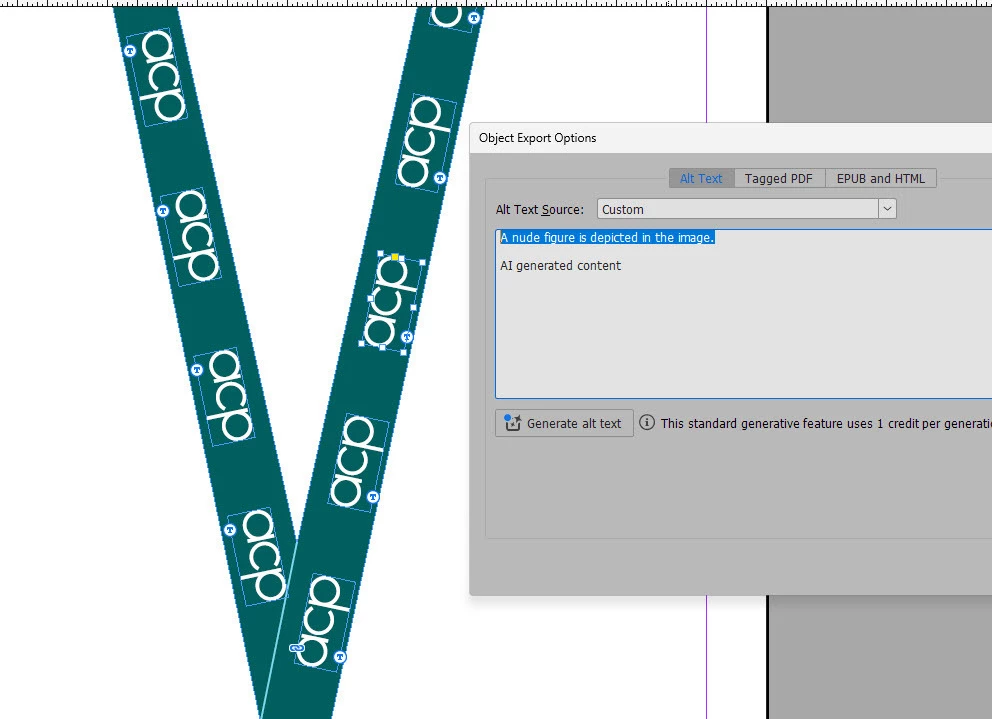Click the Object Export Options title bar

731,138
